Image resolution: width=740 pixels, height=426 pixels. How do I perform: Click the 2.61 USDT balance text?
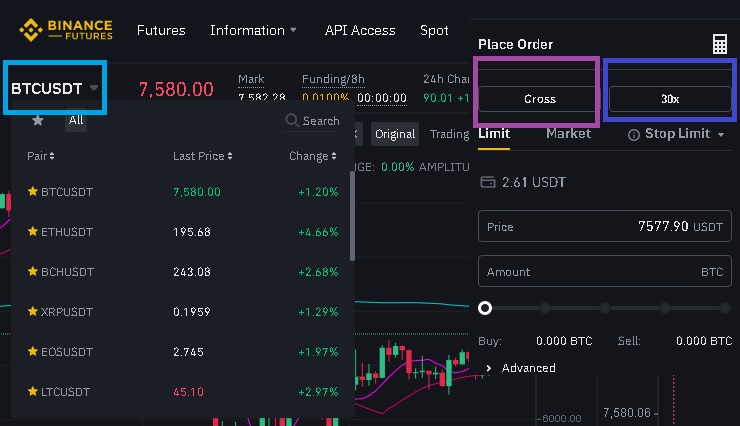(533, 182)
